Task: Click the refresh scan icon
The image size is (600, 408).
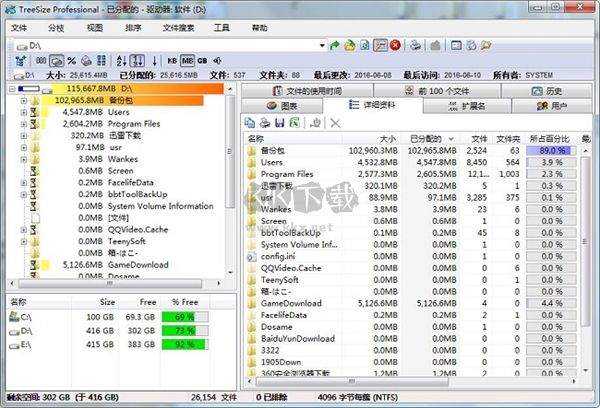Action: (365, 46)
